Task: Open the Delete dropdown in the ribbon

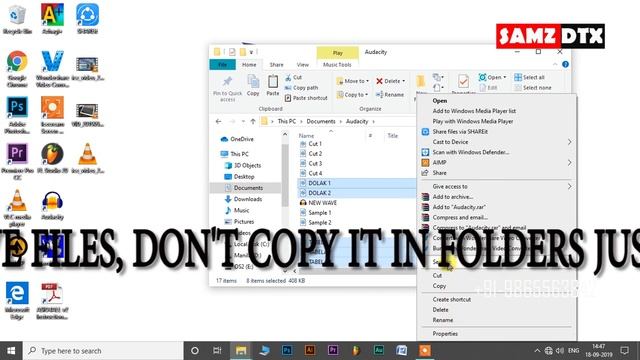Action: point(391,81)
